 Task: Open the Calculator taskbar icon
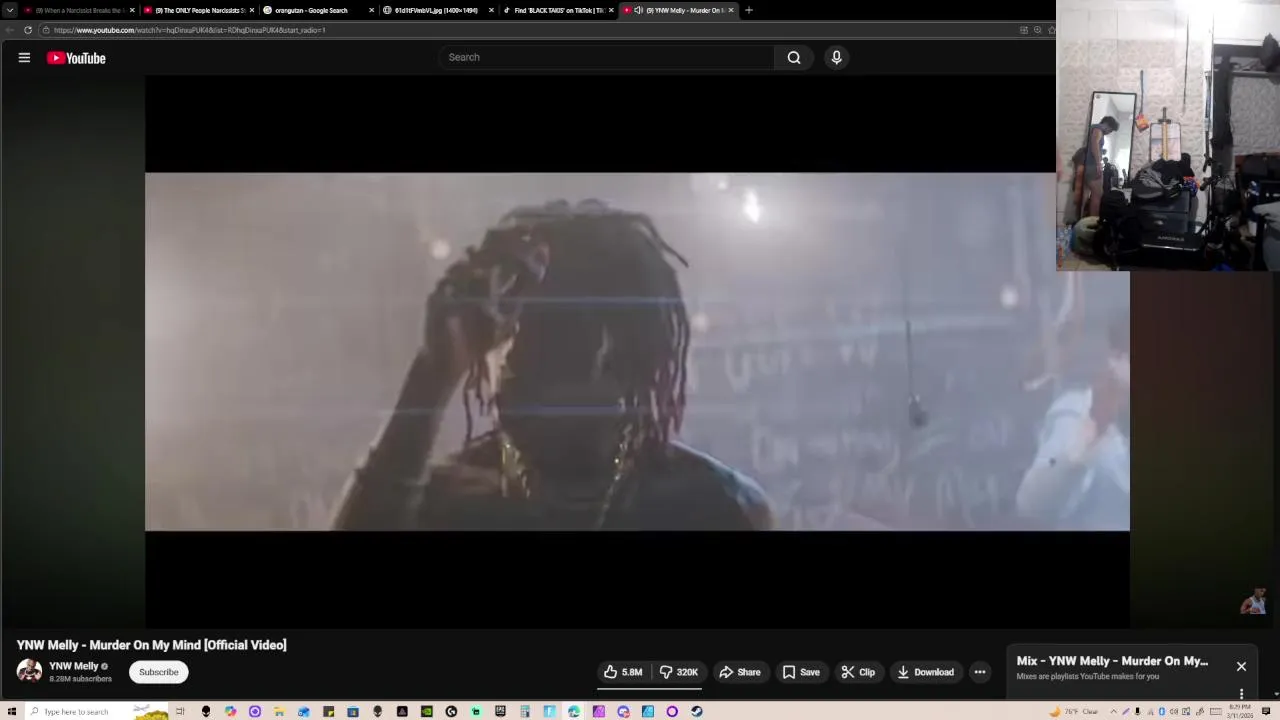tap(525, 712)
